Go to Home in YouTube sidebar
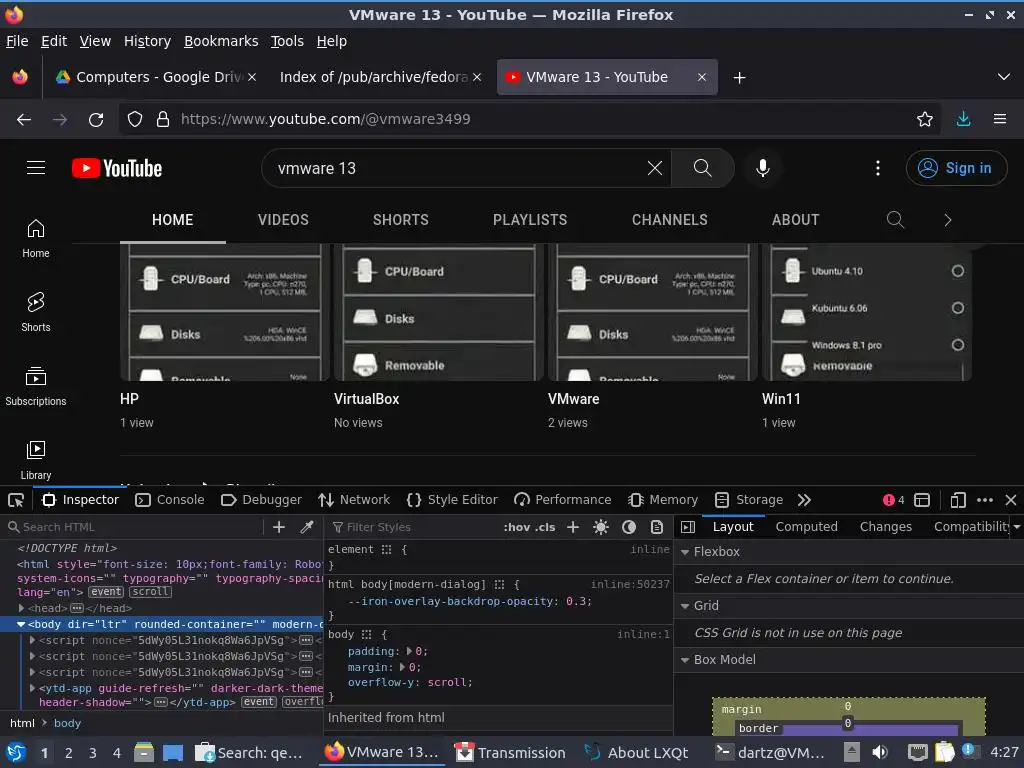Screen dimensions: 1024x768 [36, 238]
